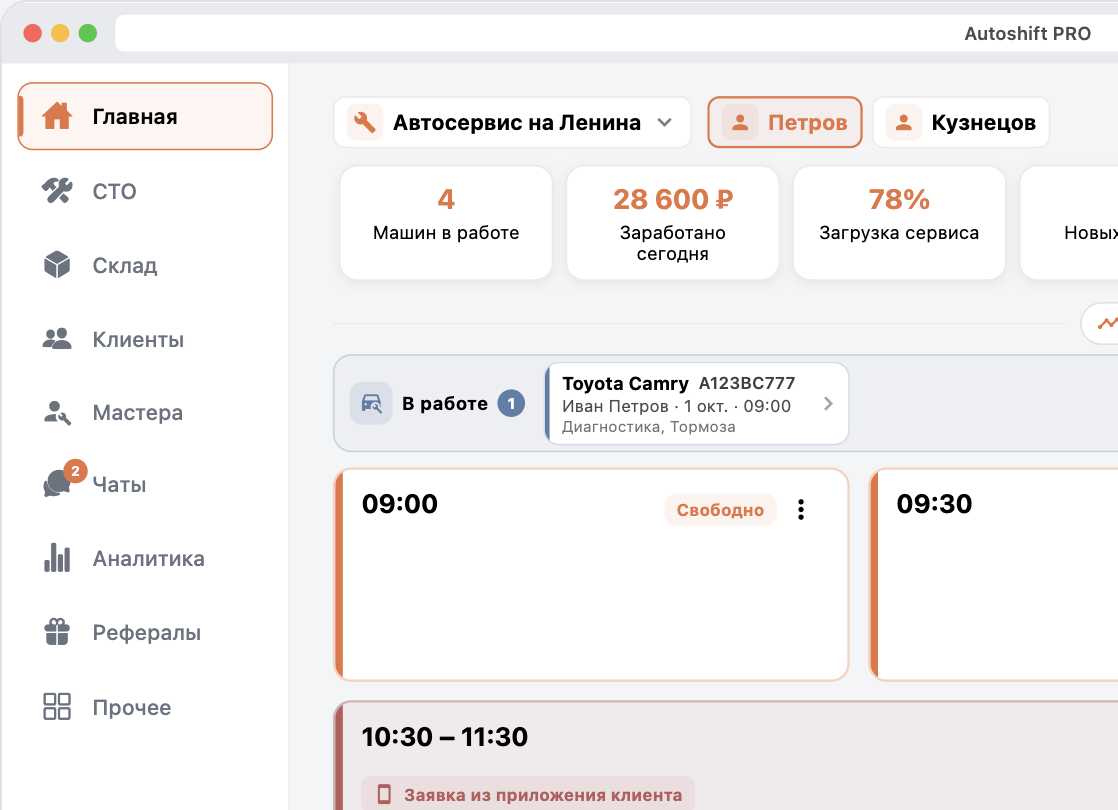Click the grid icon next to Прочее
The height and width of the screenshot is (810, 1118).
pos(57,707)
